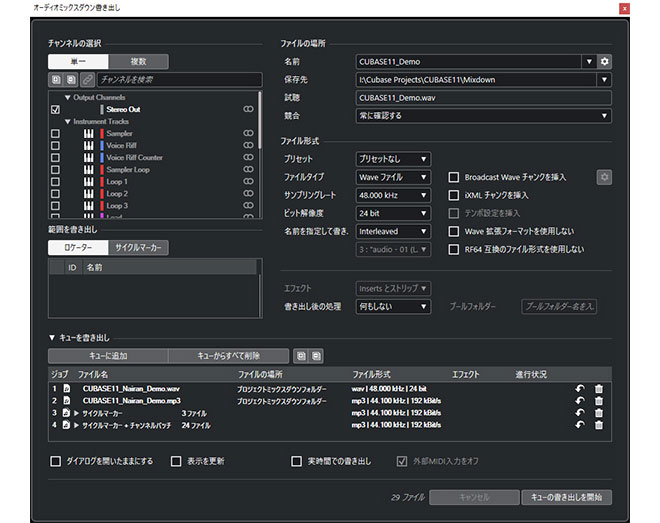The image size is (660, 523).
Task: Close the audio mixdown export dialog
Action: coord(625,8)
